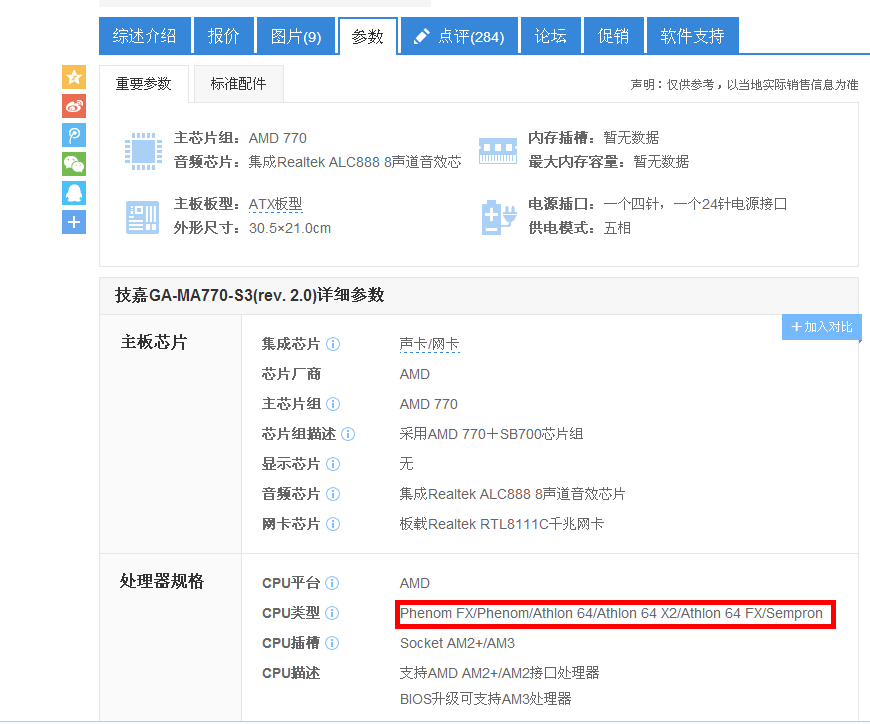Image resolution: width=870 pixels, height=724 pixels.
Task: Click 暂无数据 beside 最大内存容量
Action: (661, 162)
